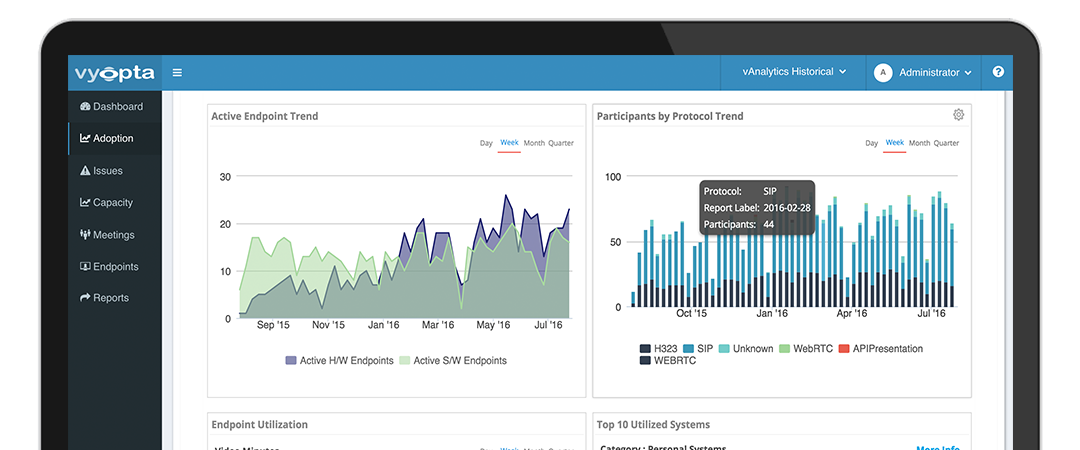Image resolution: width=1080 pixels, height=450 pixels.
Task: Click the Meetings people icon
Action: (x=85, y=234)
